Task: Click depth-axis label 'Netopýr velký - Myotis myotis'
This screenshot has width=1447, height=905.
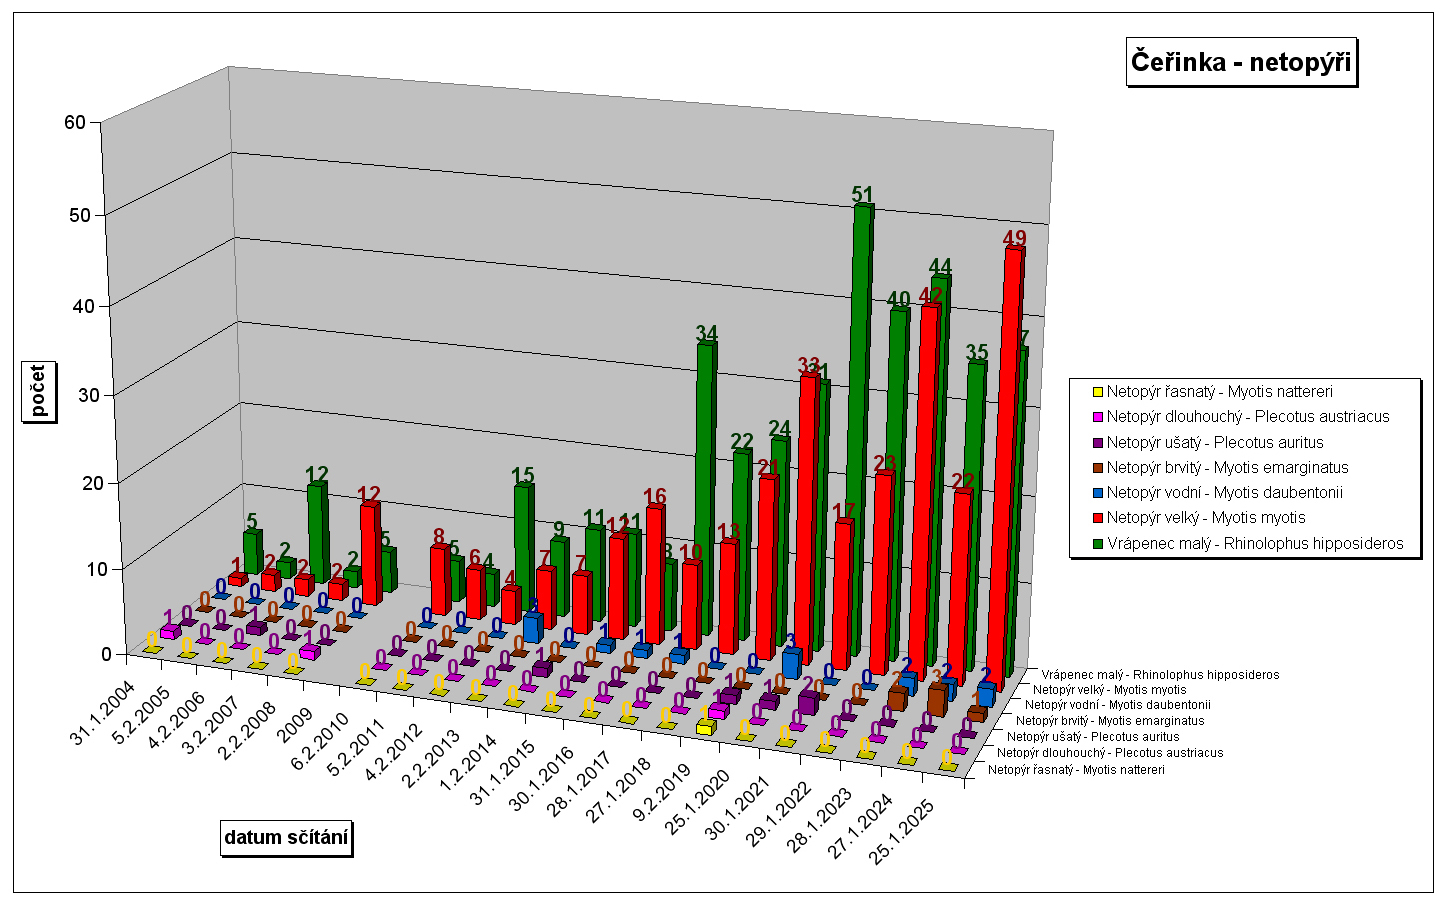Action: pos(1110,689)
